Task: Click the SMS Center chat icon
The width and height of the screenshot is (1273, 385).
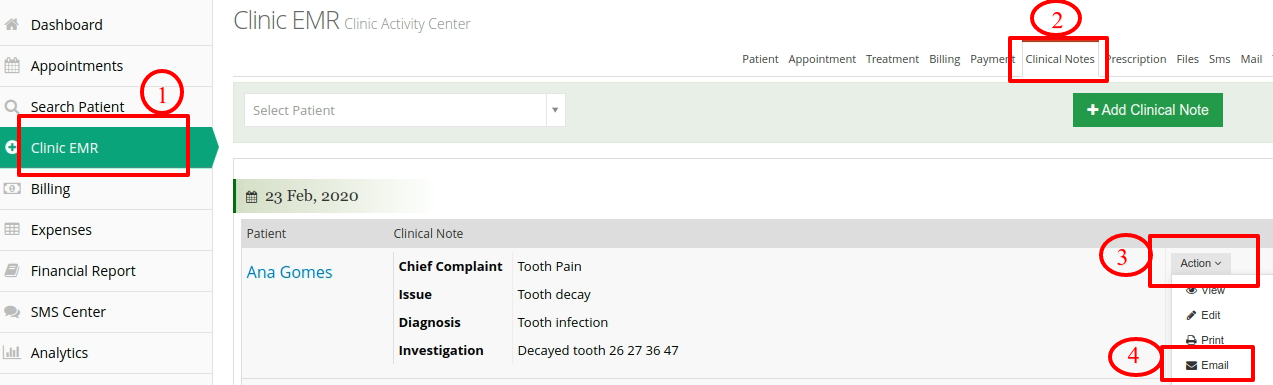Action: coord(12,312)
